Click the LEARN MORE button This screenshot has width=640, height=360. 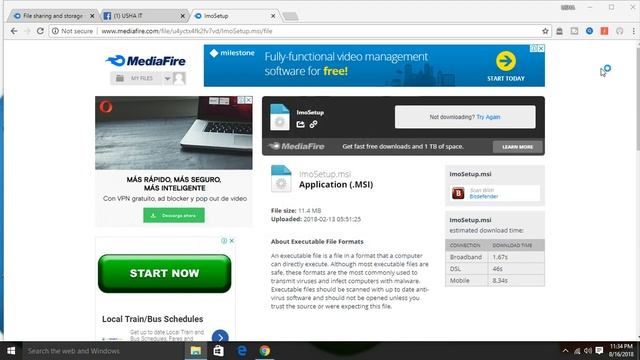pyautogui.click(x=518, y=147)
